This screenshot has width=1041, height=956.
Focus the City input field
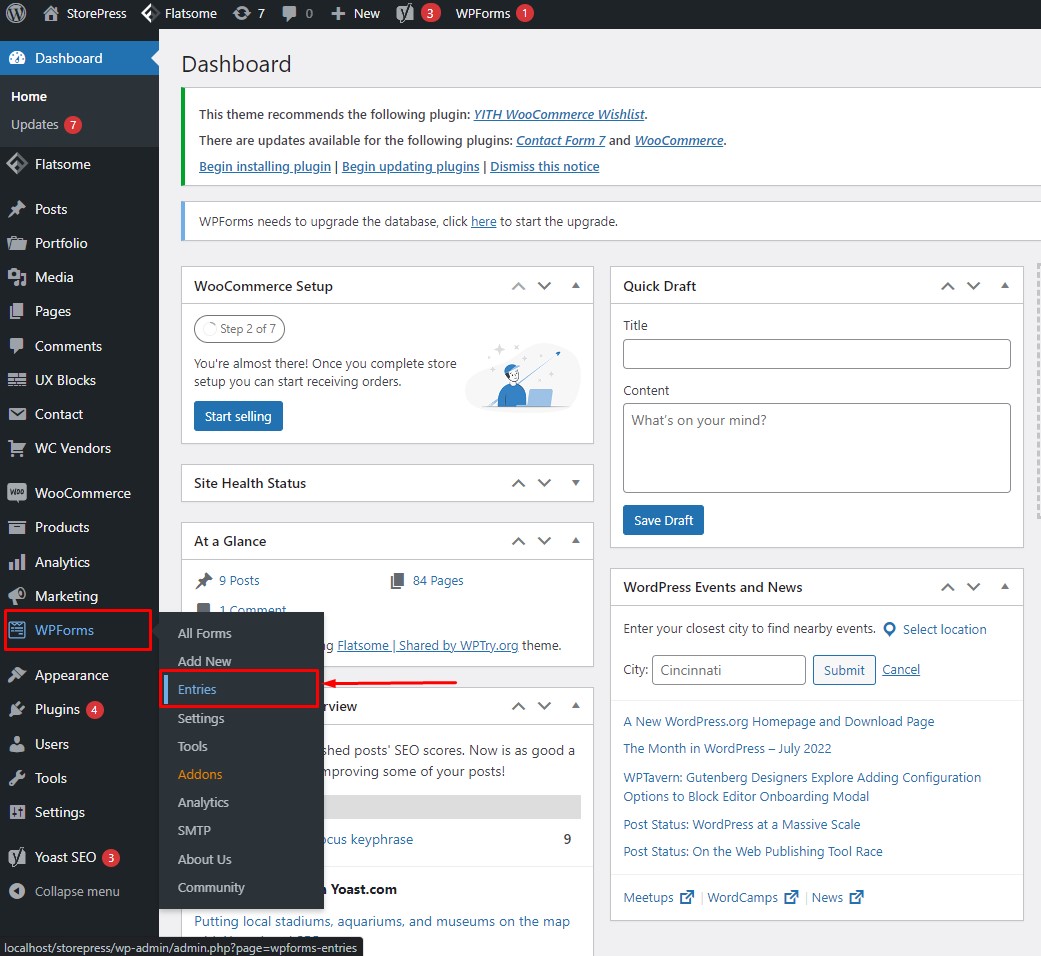(x=729, y=670)
